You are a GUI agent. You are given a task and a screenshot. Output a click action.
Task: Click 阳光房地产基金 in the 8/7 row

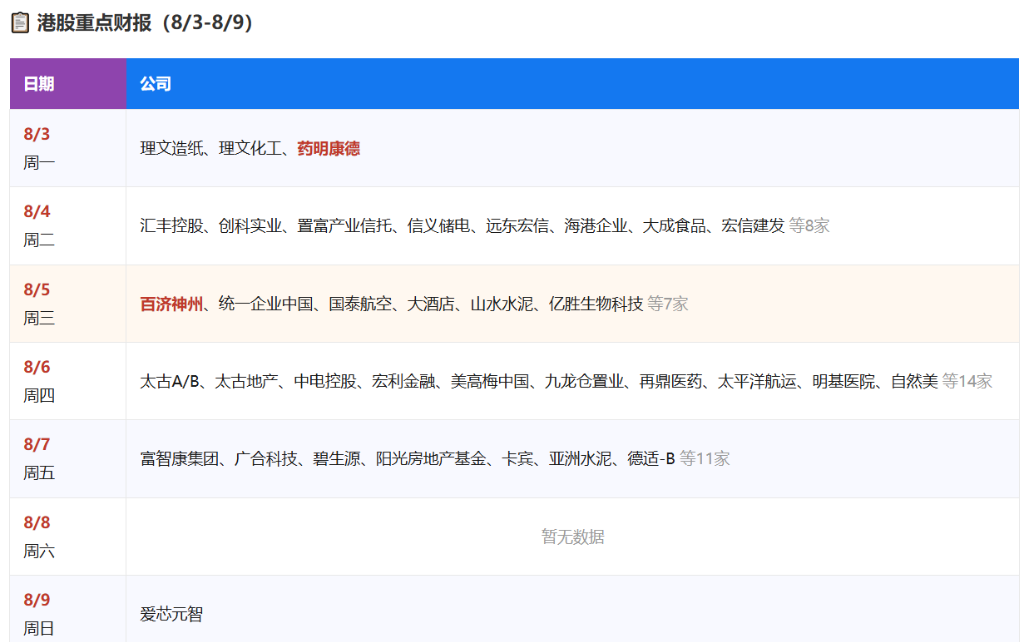[431, 458]
